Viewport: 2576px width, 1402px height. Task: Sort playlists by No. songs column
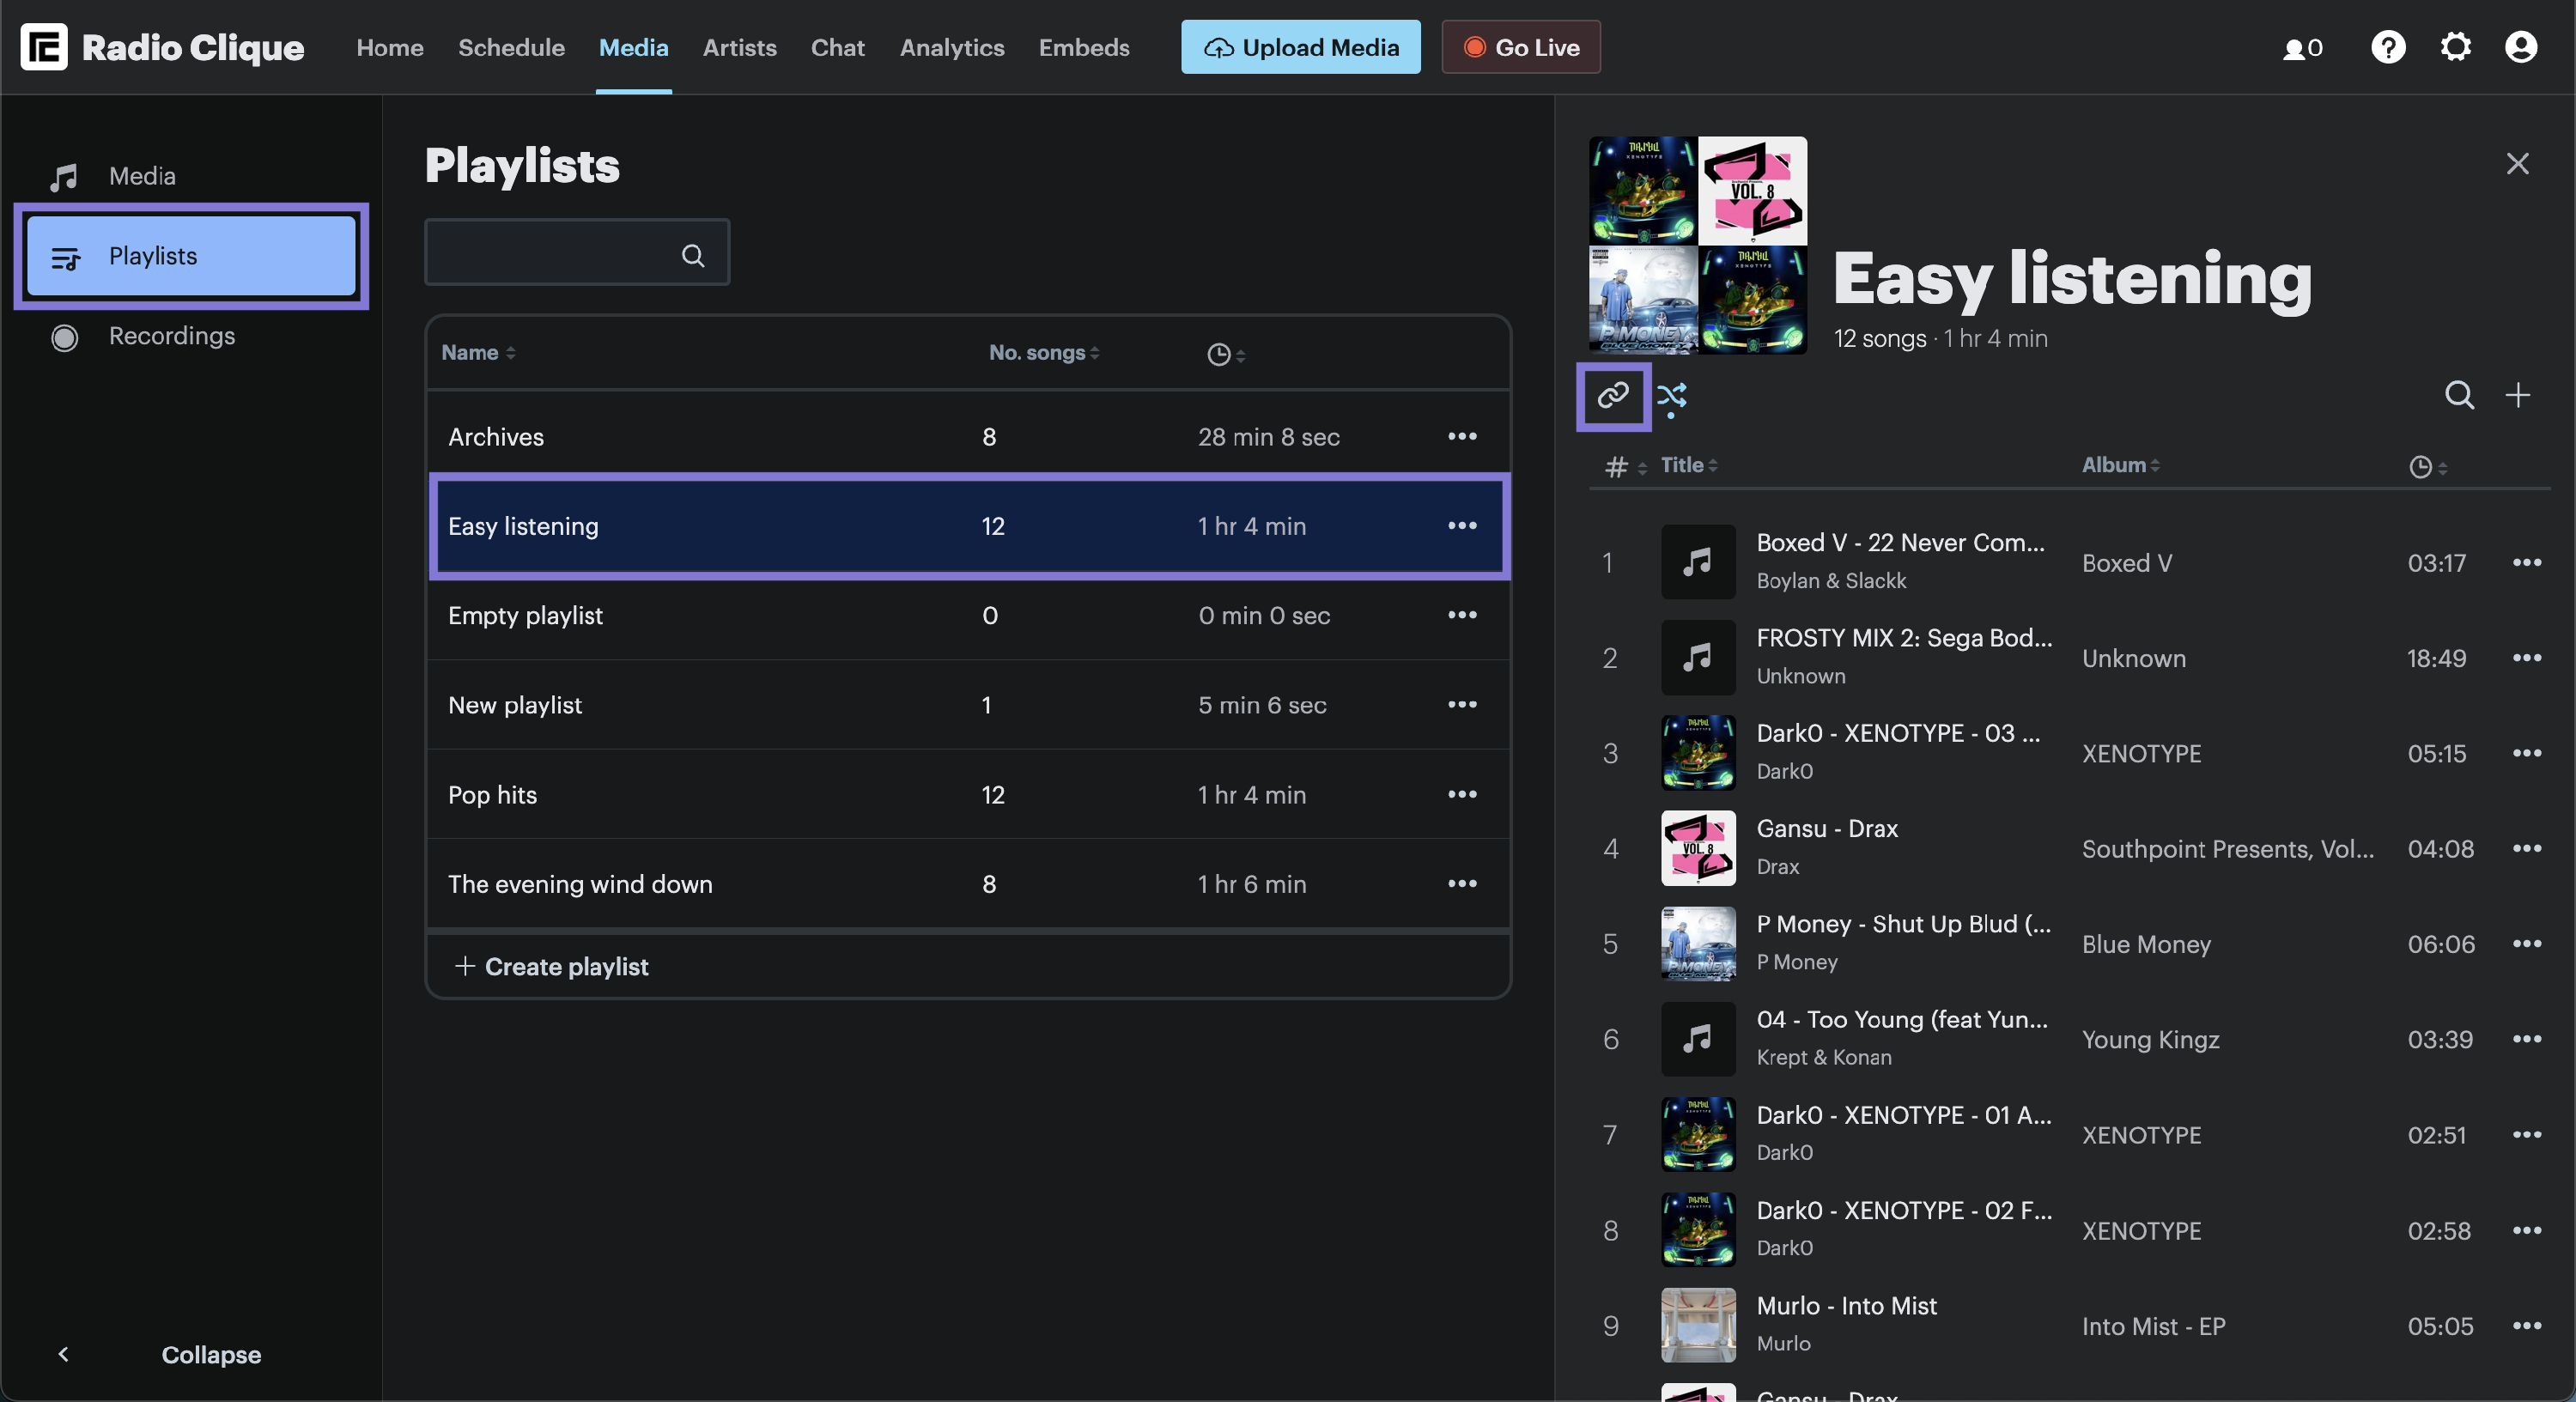click(x=1044, y=352)
